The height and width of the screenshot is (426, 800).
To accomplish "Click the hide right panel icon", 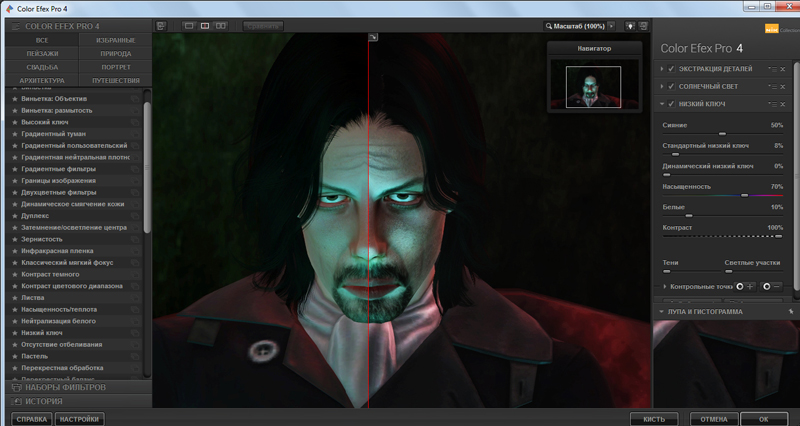I will tap(643, 26).
